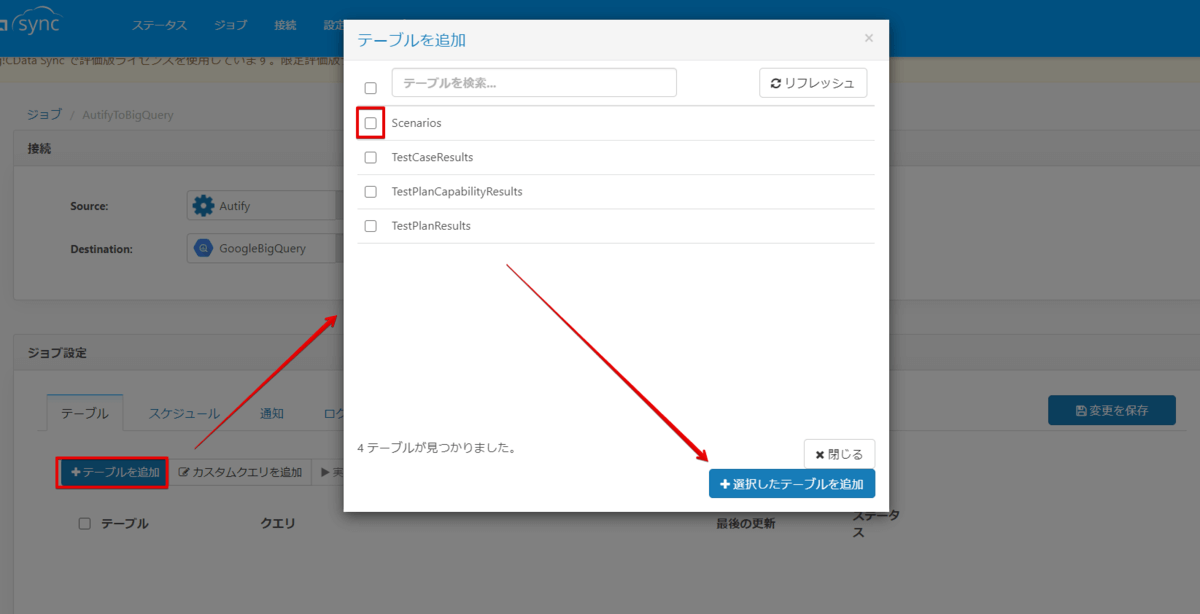Click the ジョブ breadcrumb link

click(x=44, y=115)
